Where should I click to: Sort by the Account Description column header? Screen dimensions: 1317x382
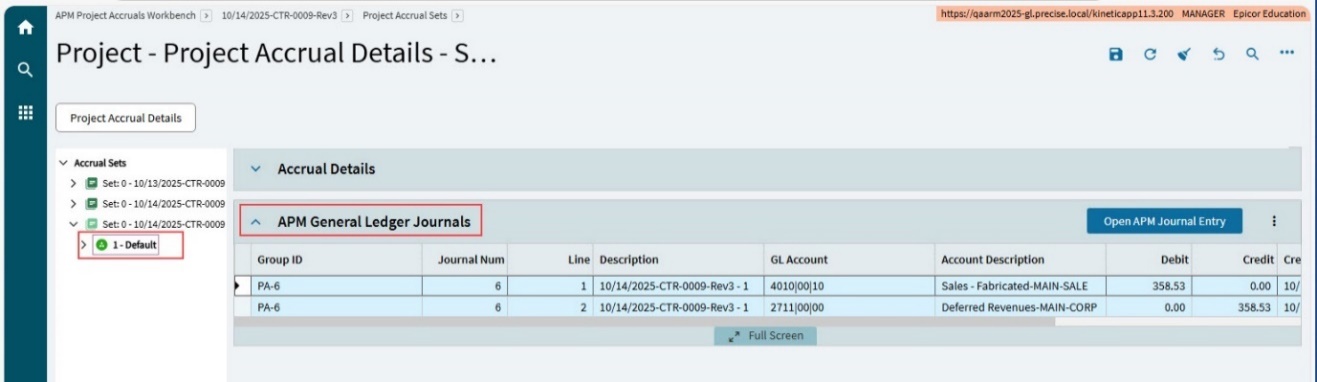pos(1020,260)
